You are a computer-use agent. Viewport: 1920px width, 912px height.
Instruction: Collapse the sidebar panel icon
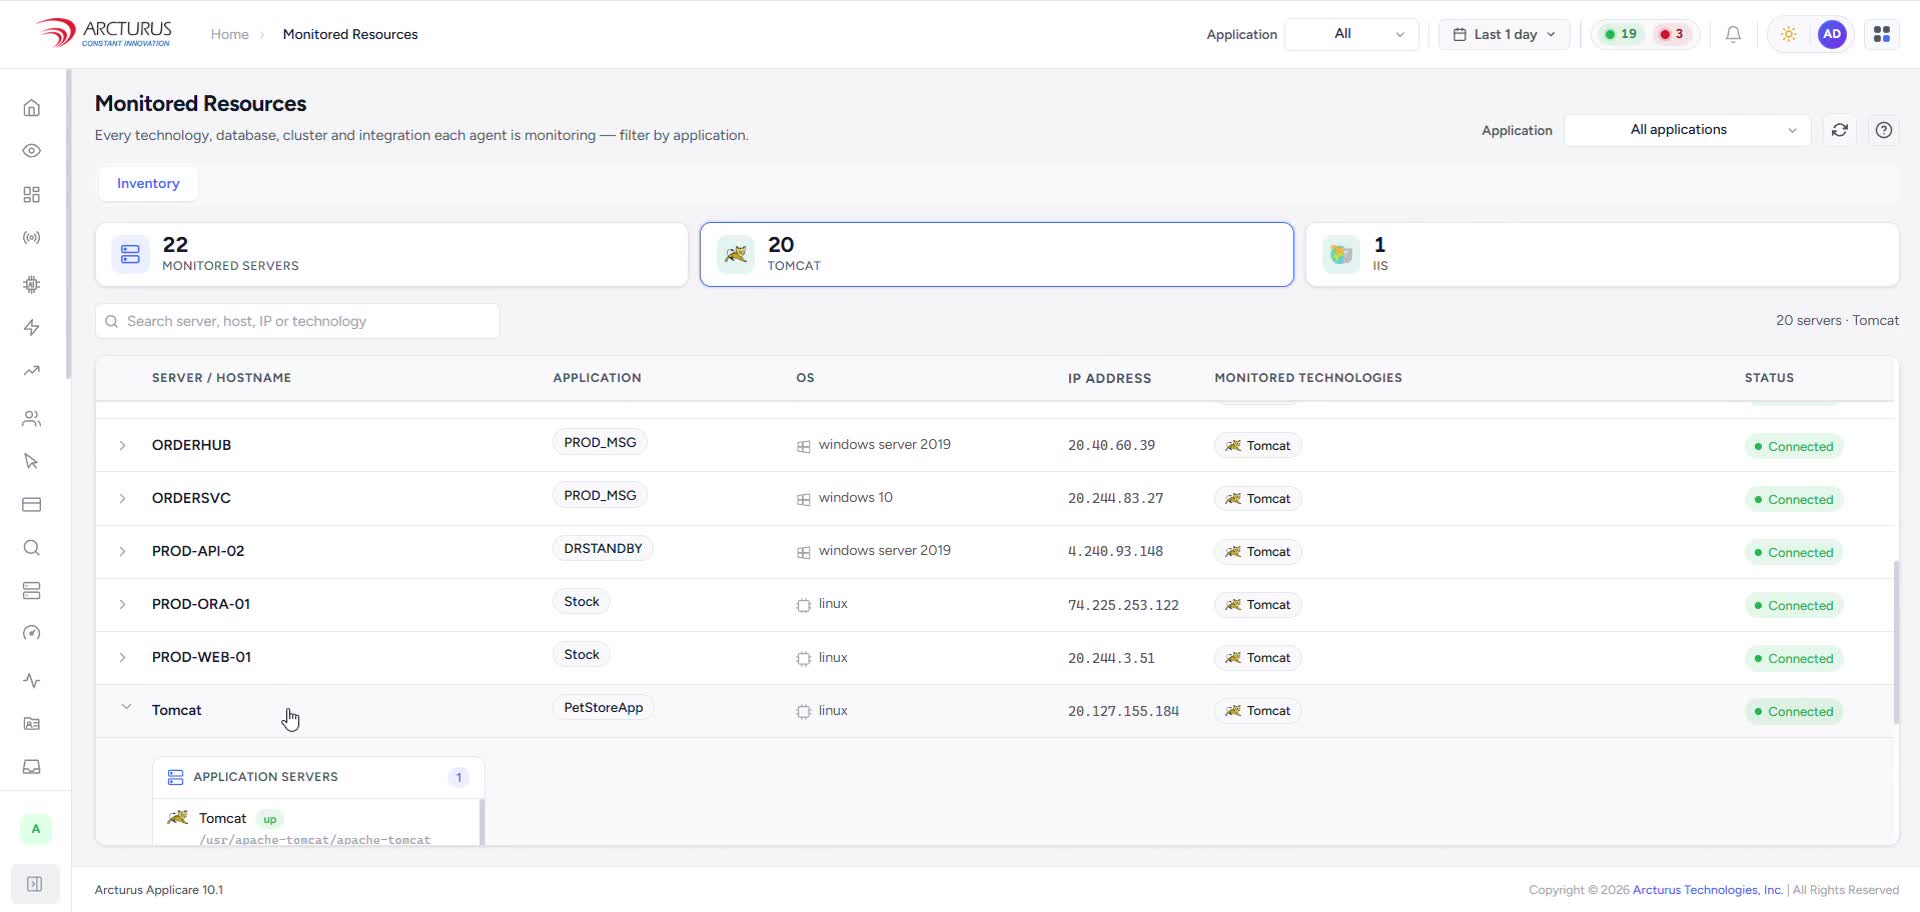point(35,884)
